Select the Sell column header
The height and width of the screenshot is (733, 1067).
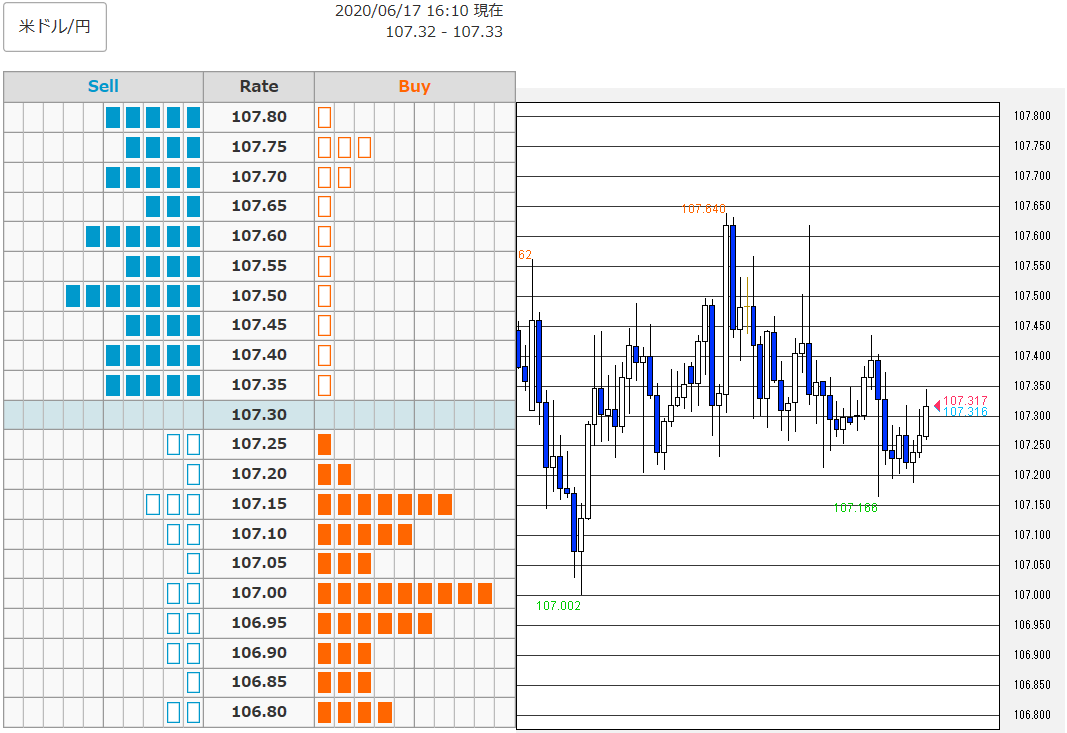[103, 86]
